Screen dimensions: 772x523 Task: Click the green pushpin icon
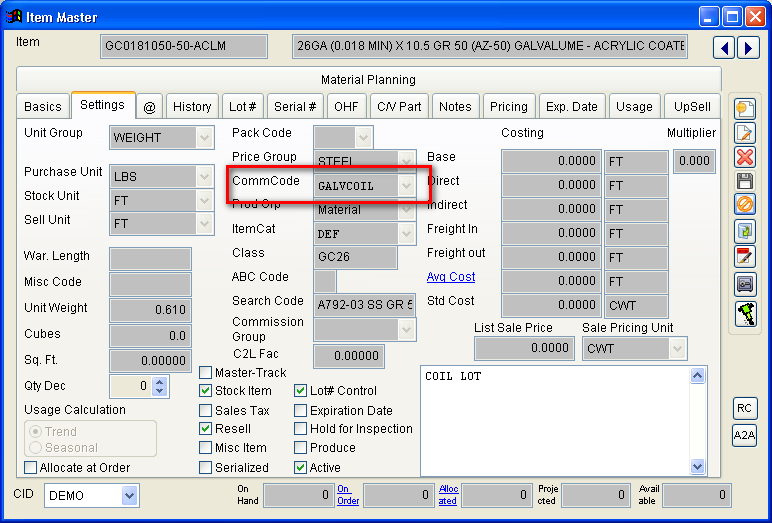tap(745, 313)
